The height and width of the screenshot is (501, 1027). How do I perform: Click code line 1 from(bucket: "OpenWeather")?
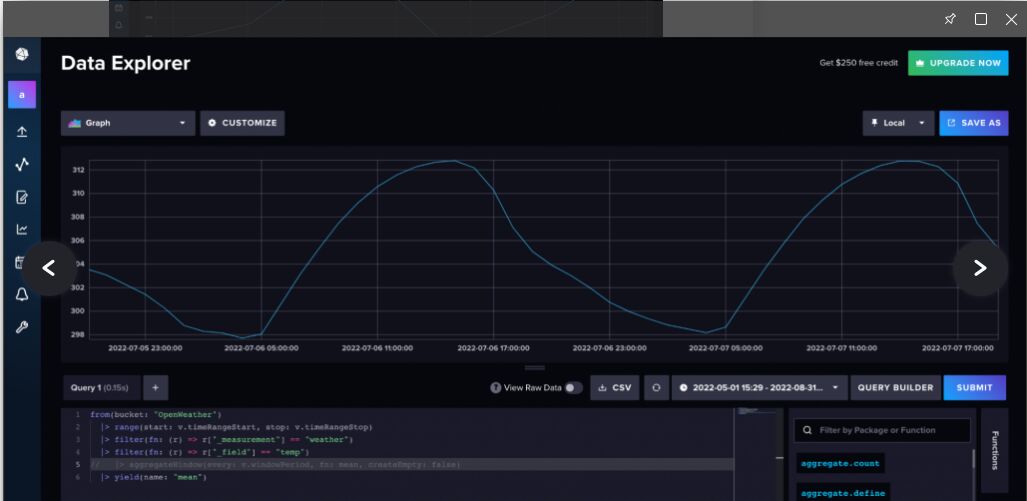[x=156, y=415]
